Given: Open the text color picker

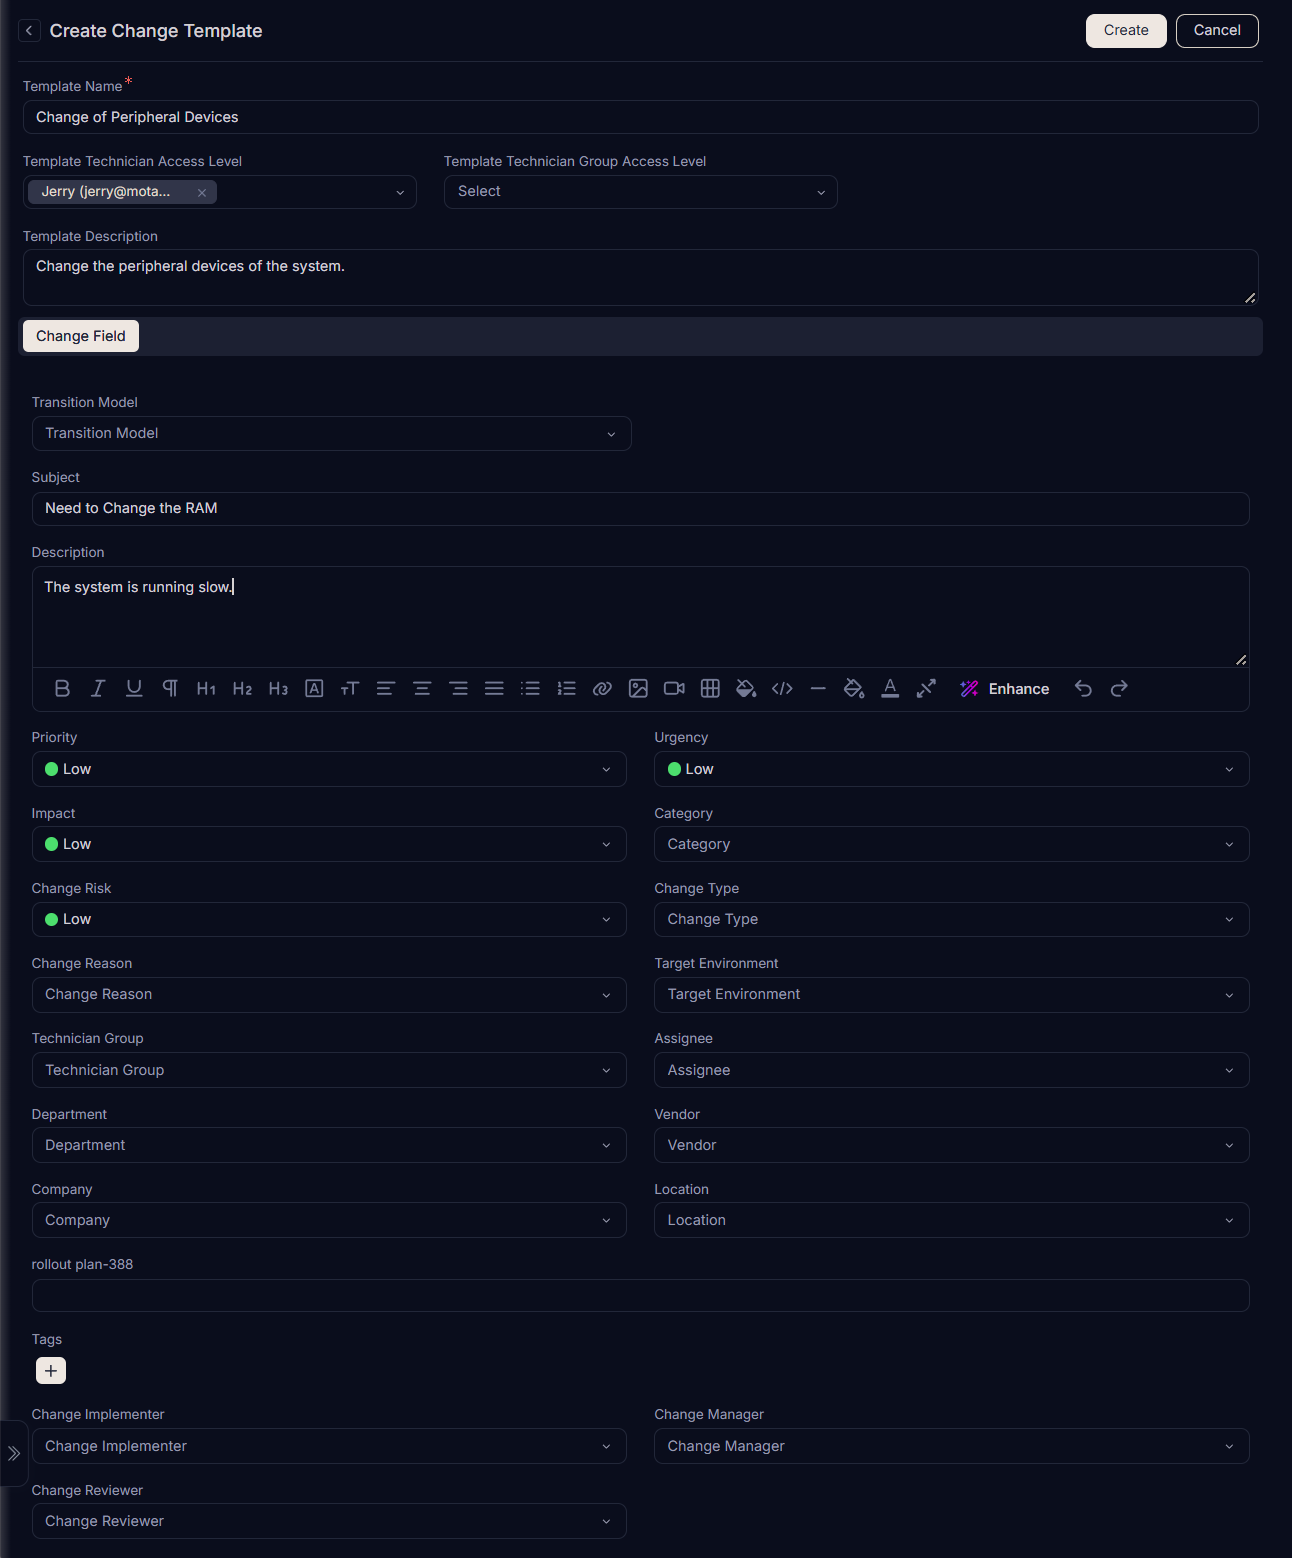Looking at the screenshot, I should click(890, 688).
